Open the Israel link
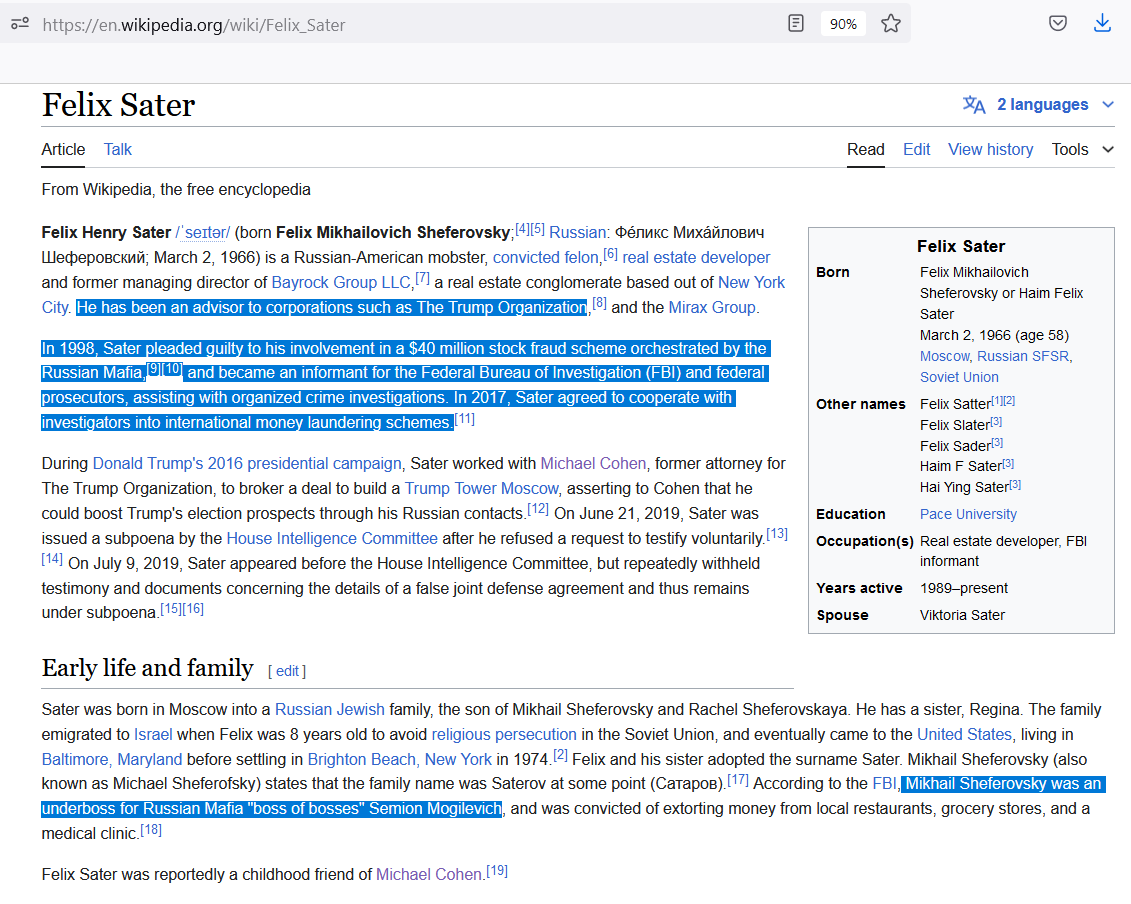The height and width of the screenshot is (904, 1131). [x=153, y=735]
